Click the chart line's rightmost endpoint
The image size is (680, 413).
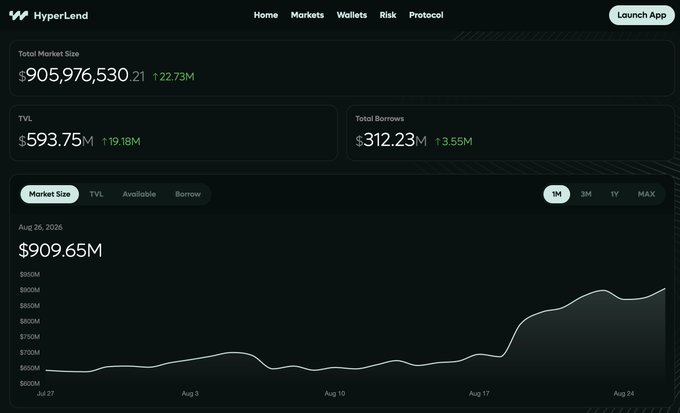coord(665,288)
